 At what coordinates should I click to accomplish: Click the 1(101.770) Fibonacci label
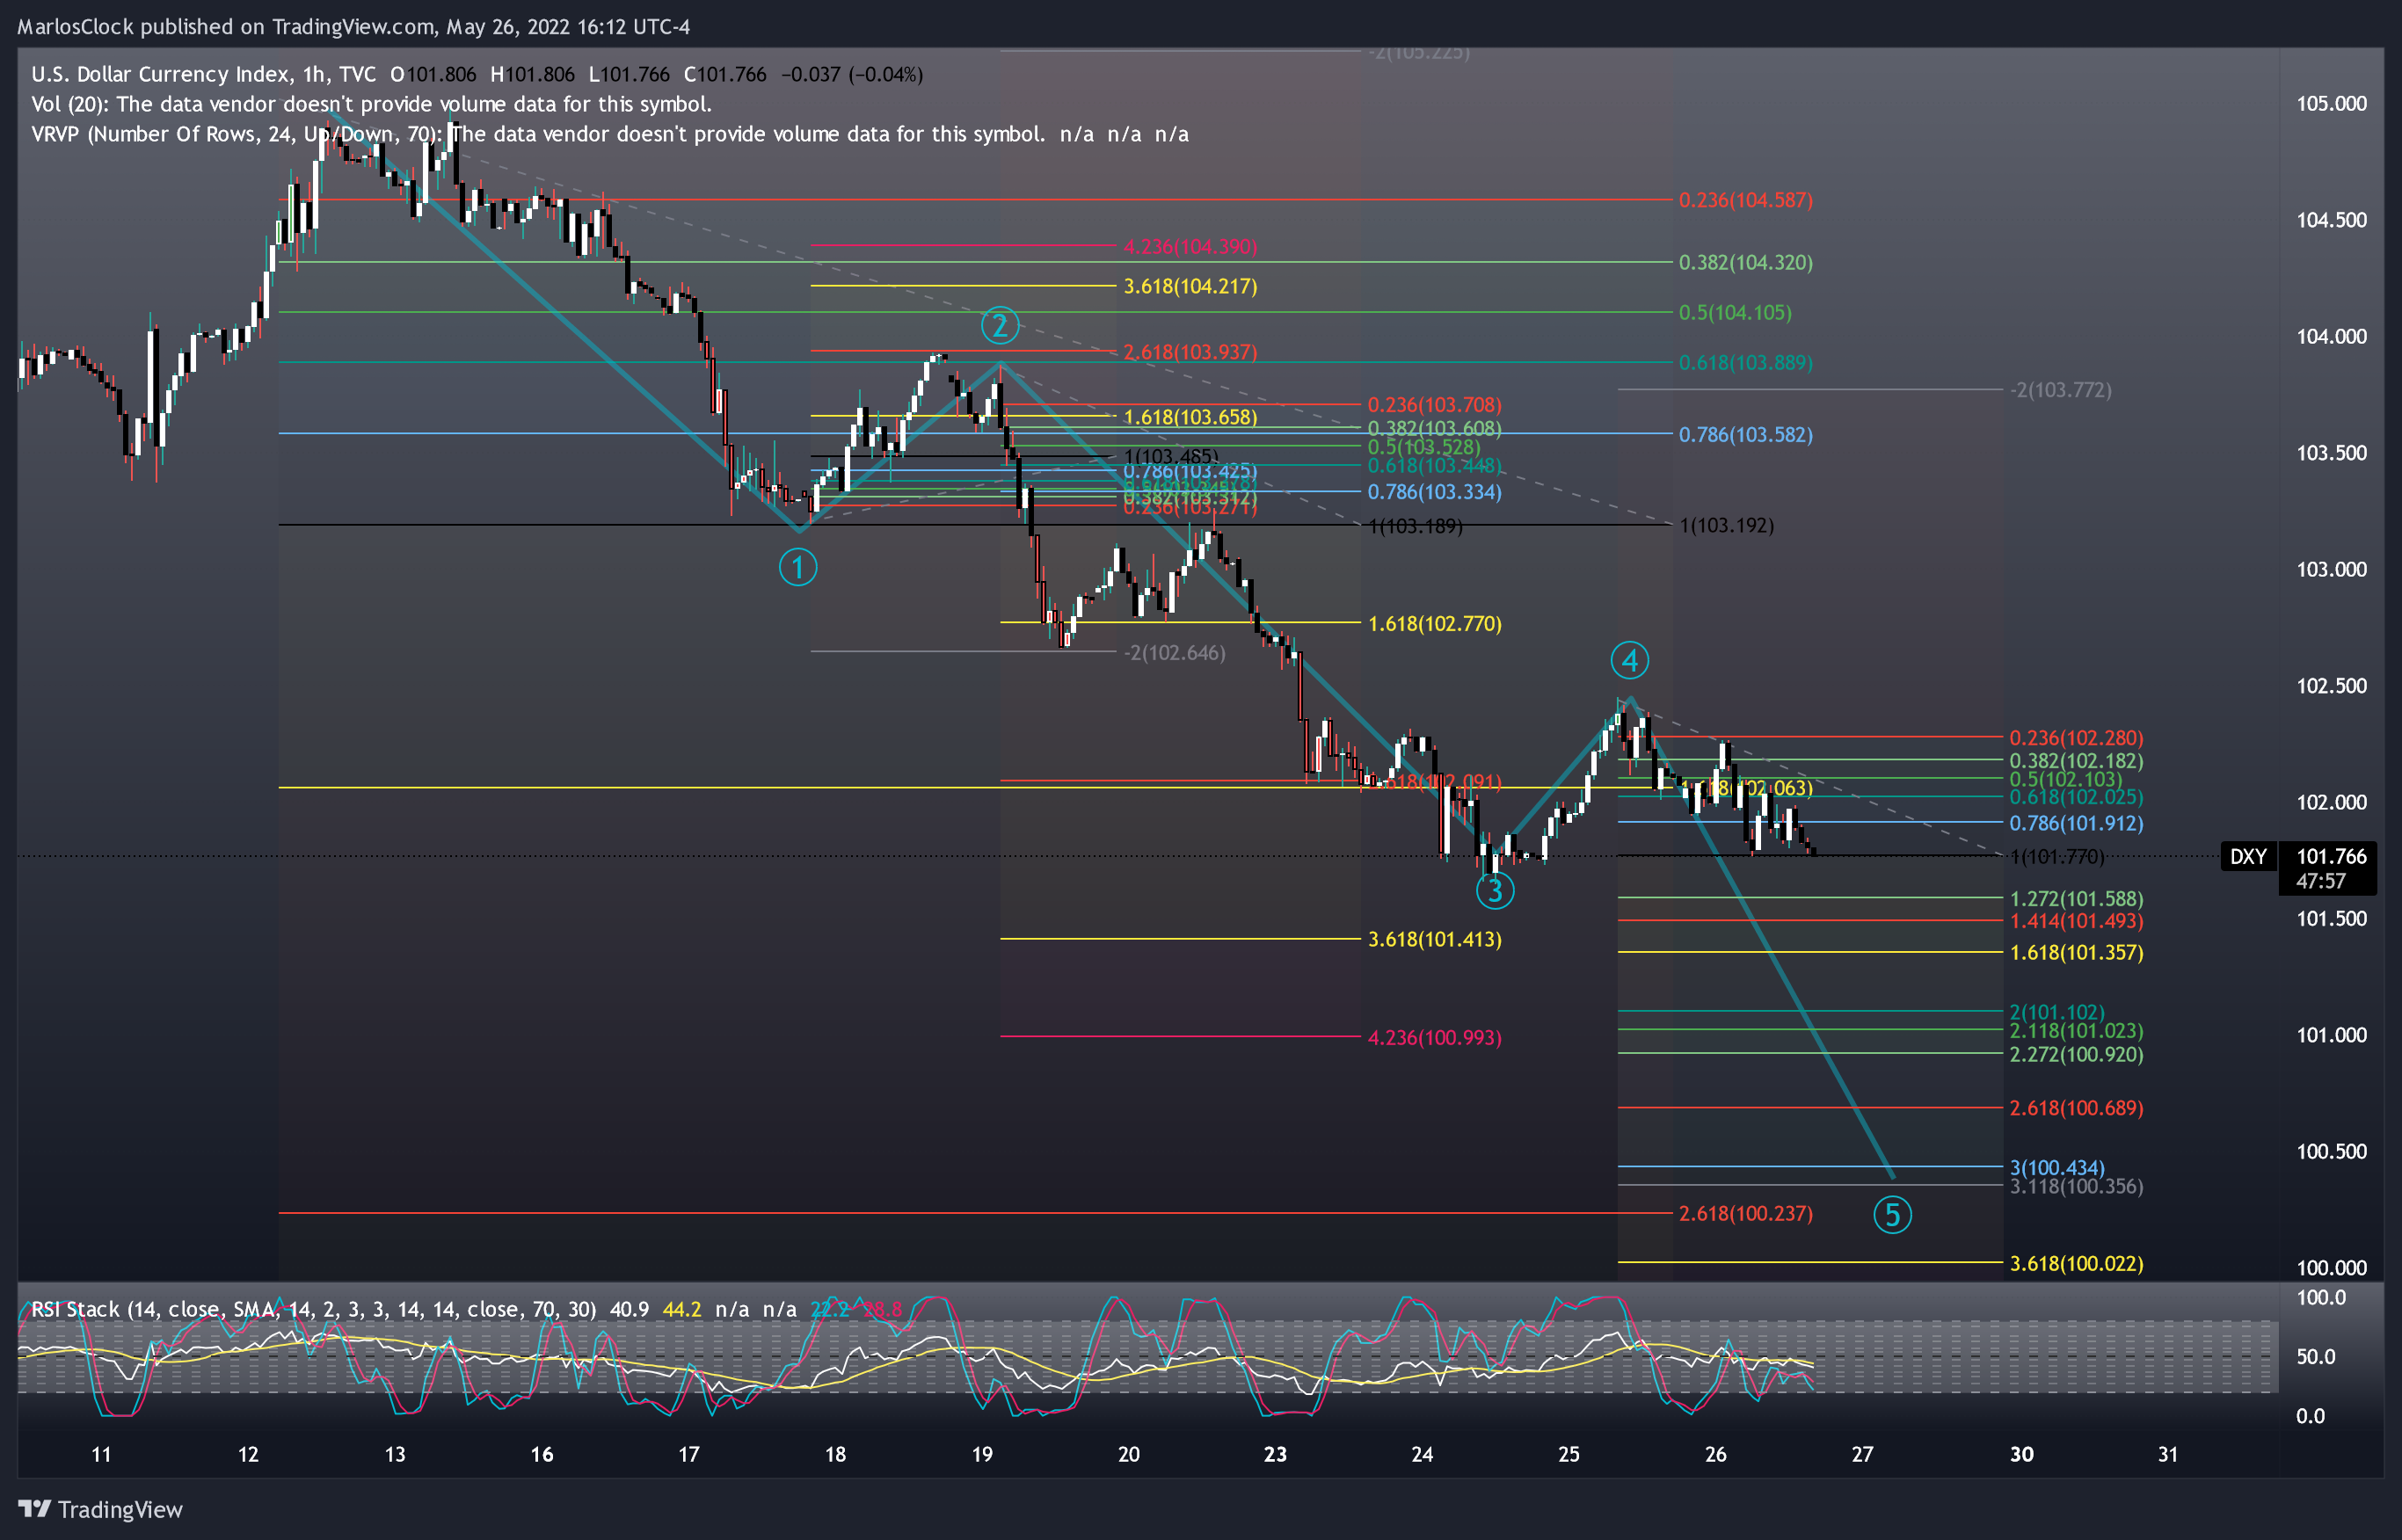[2057, 856]
